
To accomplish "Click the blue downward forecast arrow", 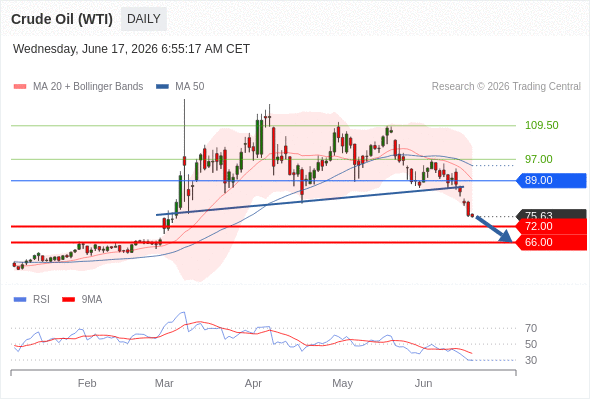I will tap(494, 229).
